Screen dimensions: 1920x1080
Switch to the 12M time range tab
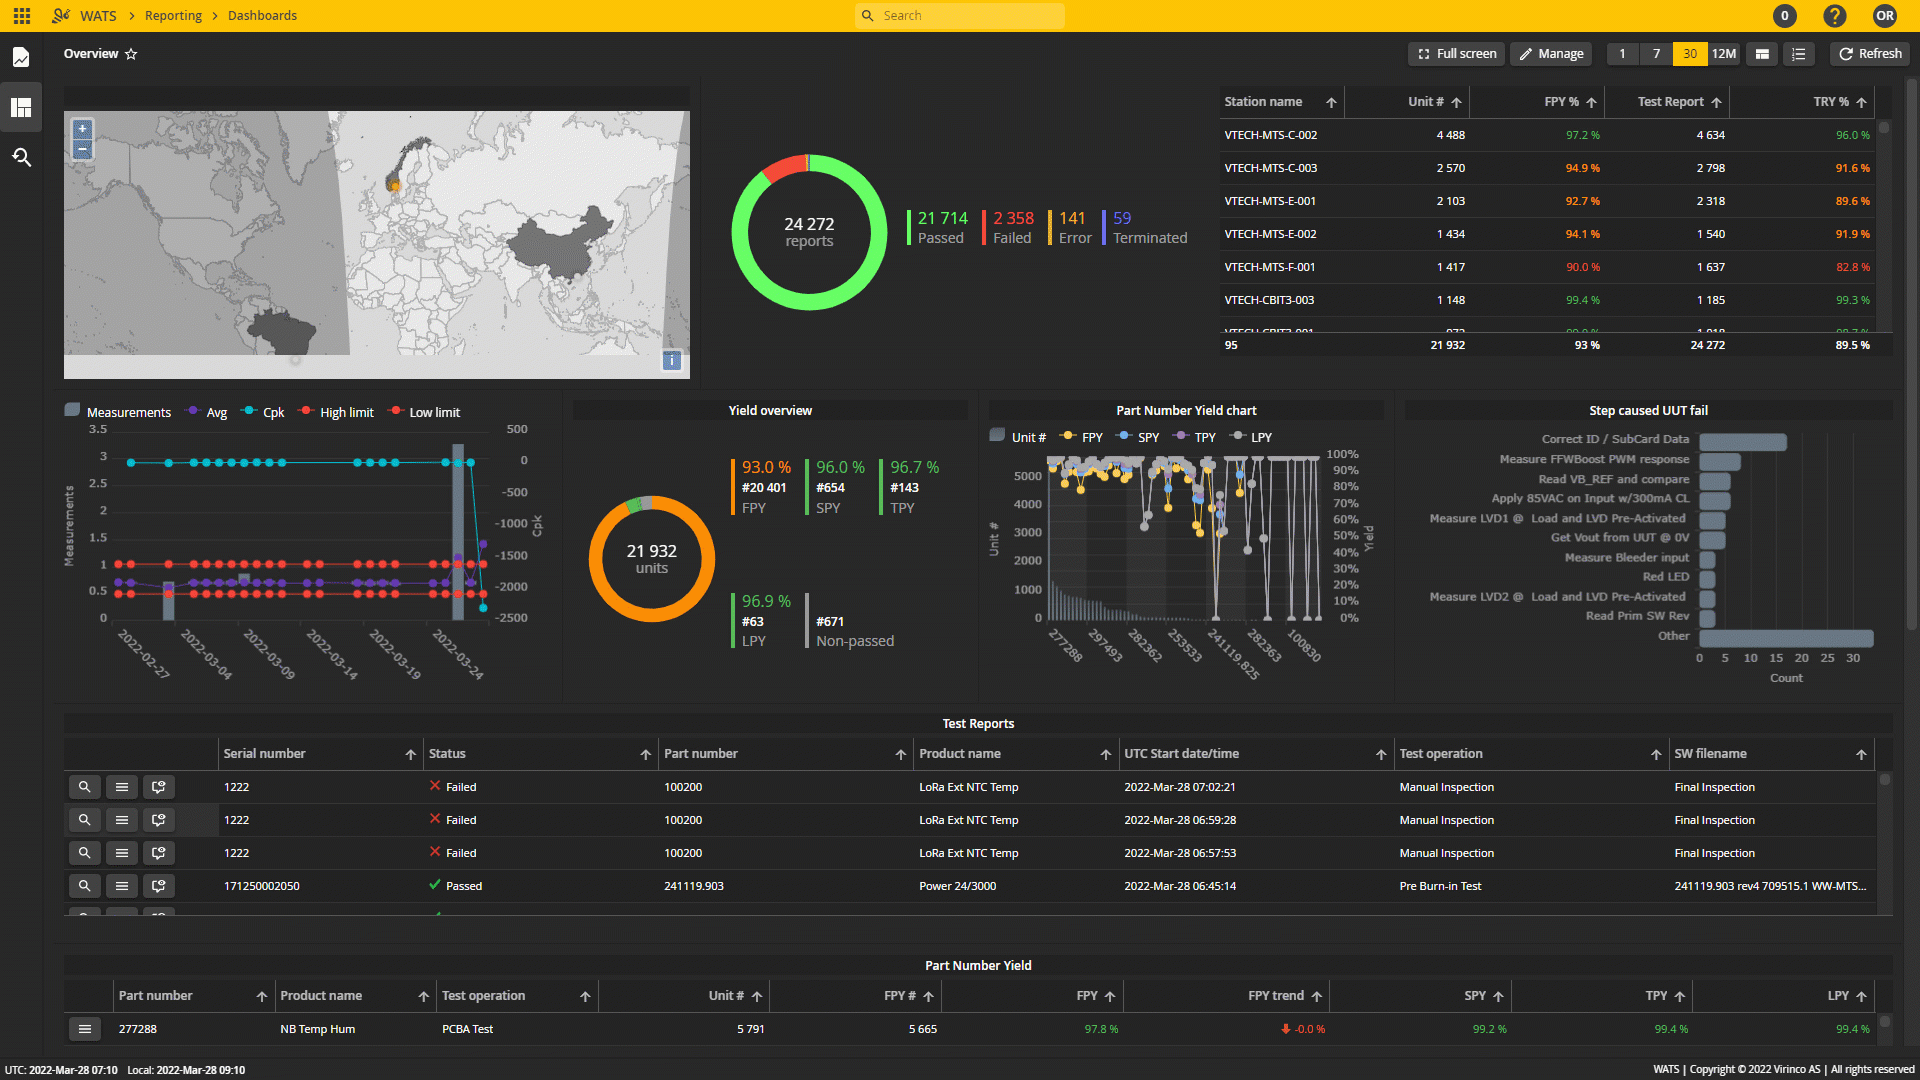(1725, 53)
